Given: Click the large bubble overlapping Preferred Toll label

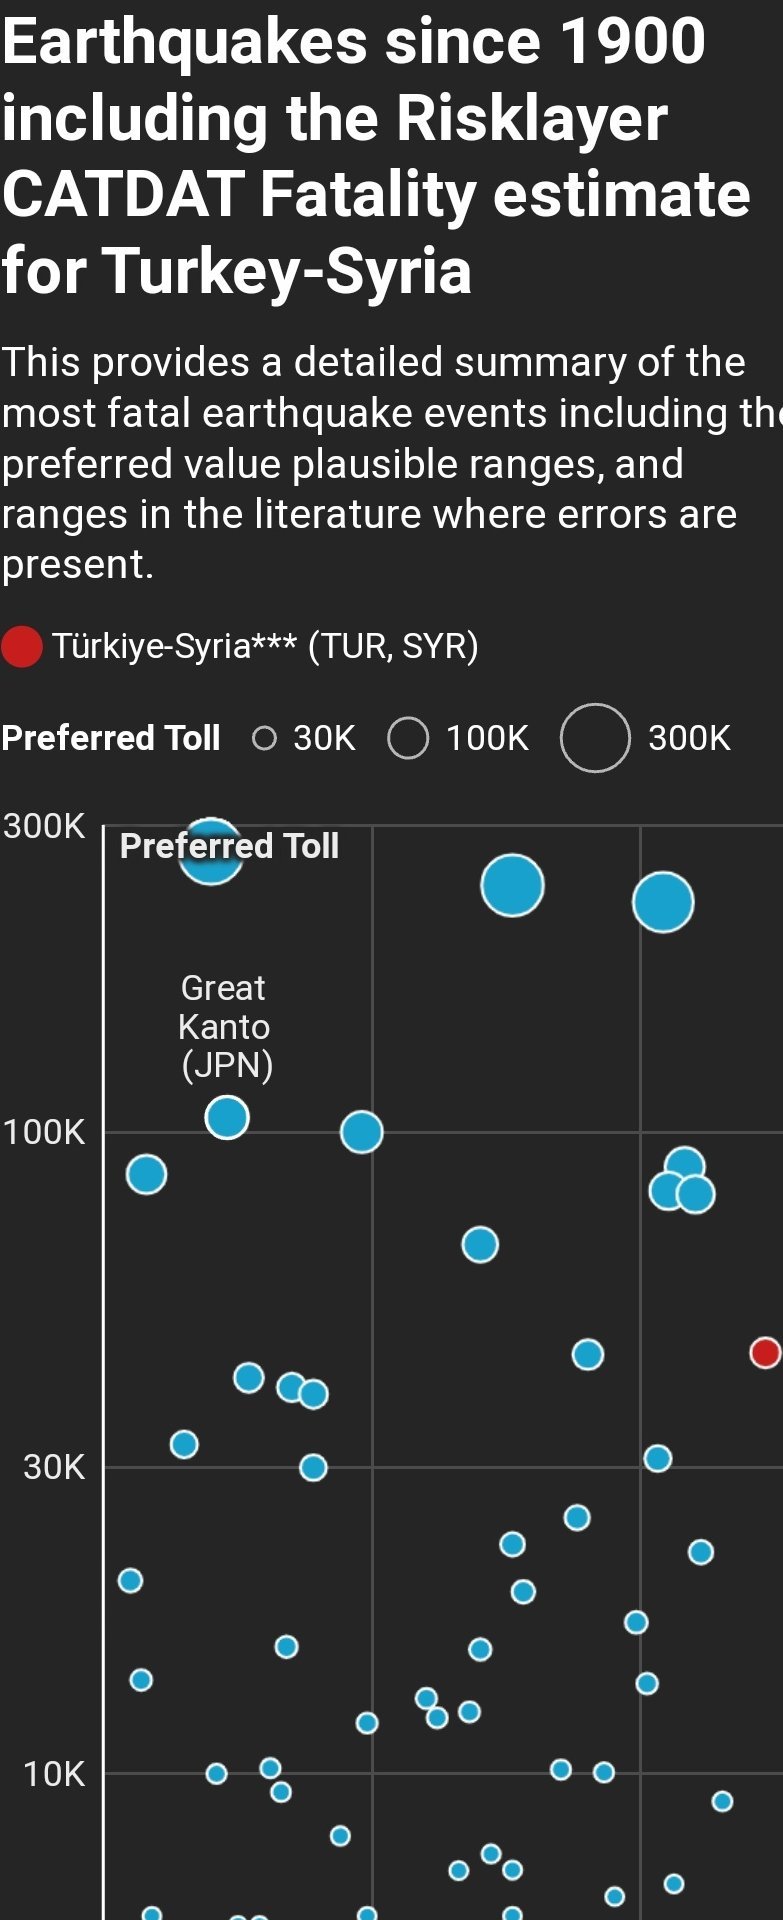Looking at the screenshot, I should [x=210, y=851].
